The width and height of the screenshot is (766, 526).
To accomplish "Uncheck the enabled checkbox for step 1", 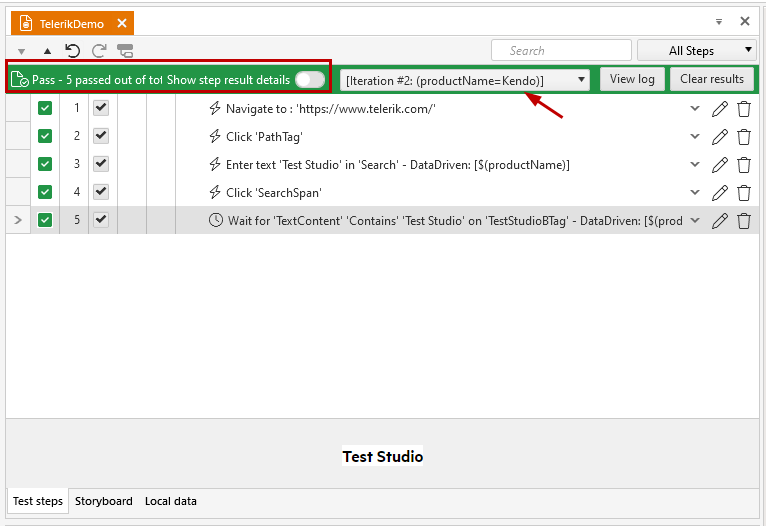I will 101,108.
